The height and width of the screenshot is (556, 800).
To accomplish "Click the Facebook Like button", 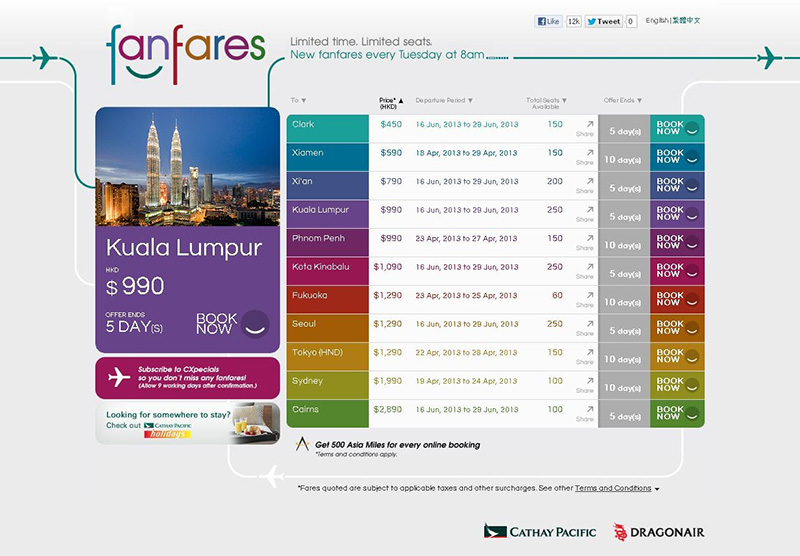I will [x=548, y=21].
